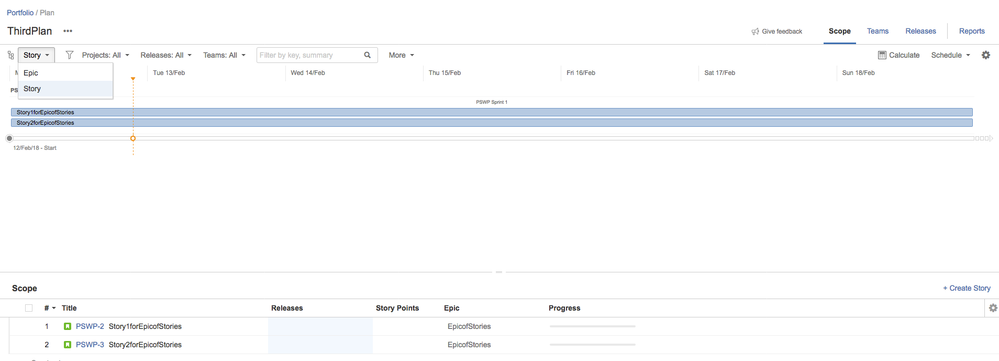Click the calculator icon next to Calculate
Viewport: 999px width, 361px height.
pos(882,55)
